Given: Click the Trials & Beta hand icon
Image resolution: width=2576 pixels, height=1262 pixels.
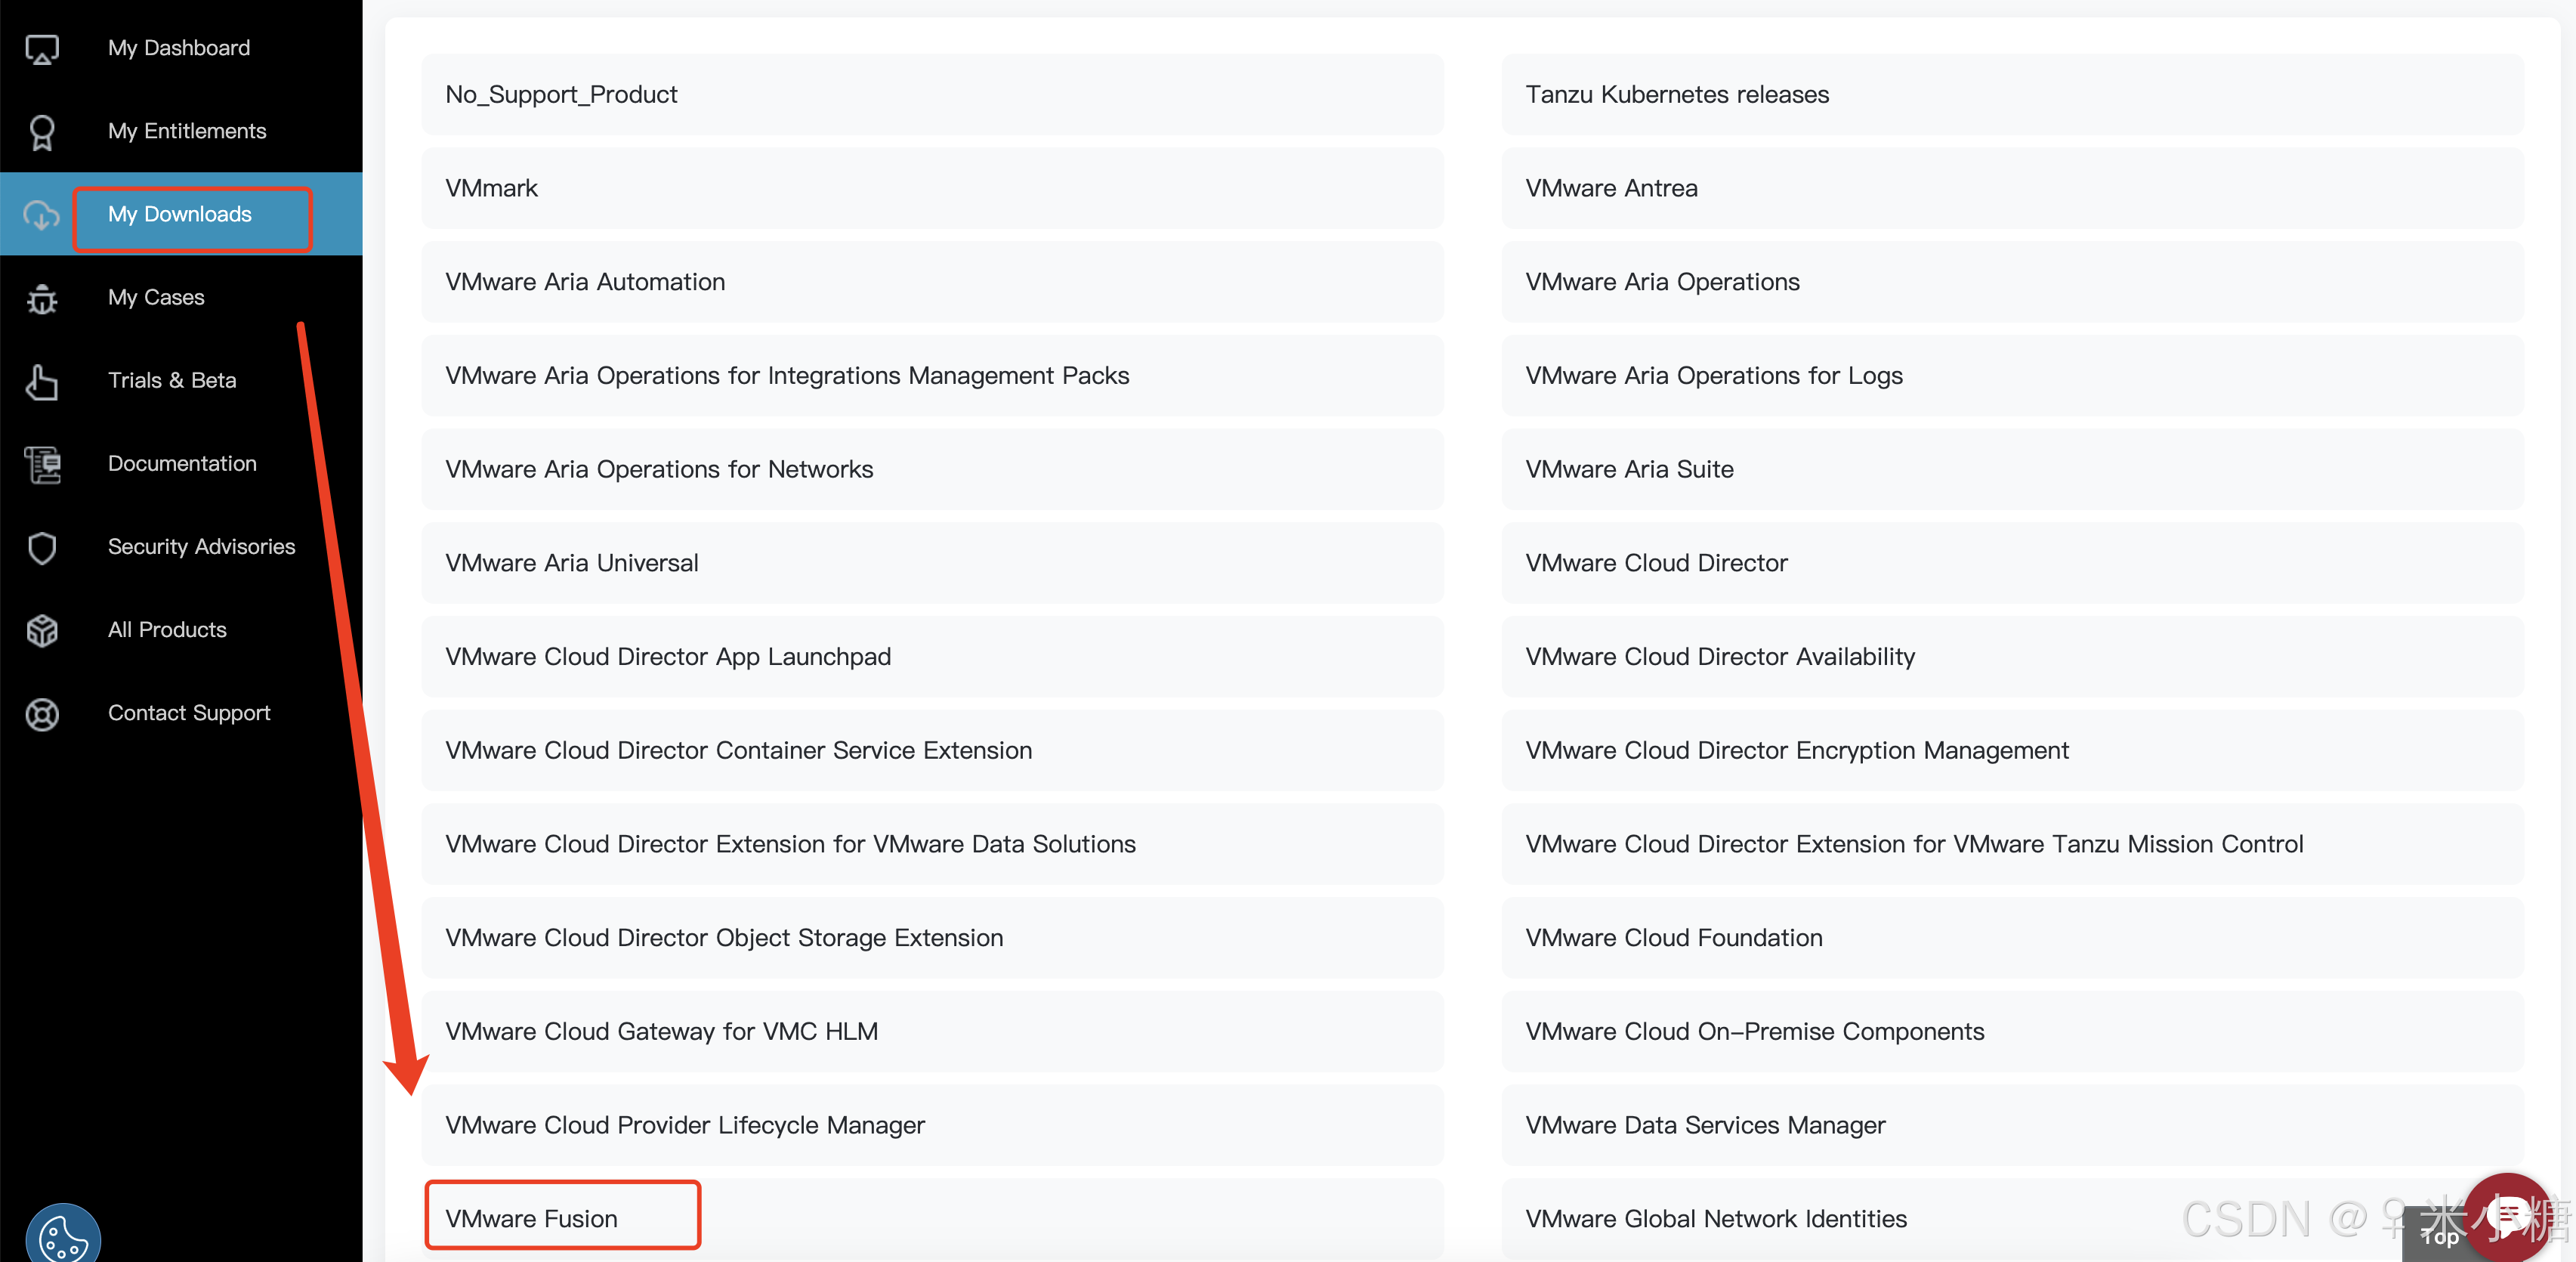Looking at the screenshot, I should pos(42,381).
